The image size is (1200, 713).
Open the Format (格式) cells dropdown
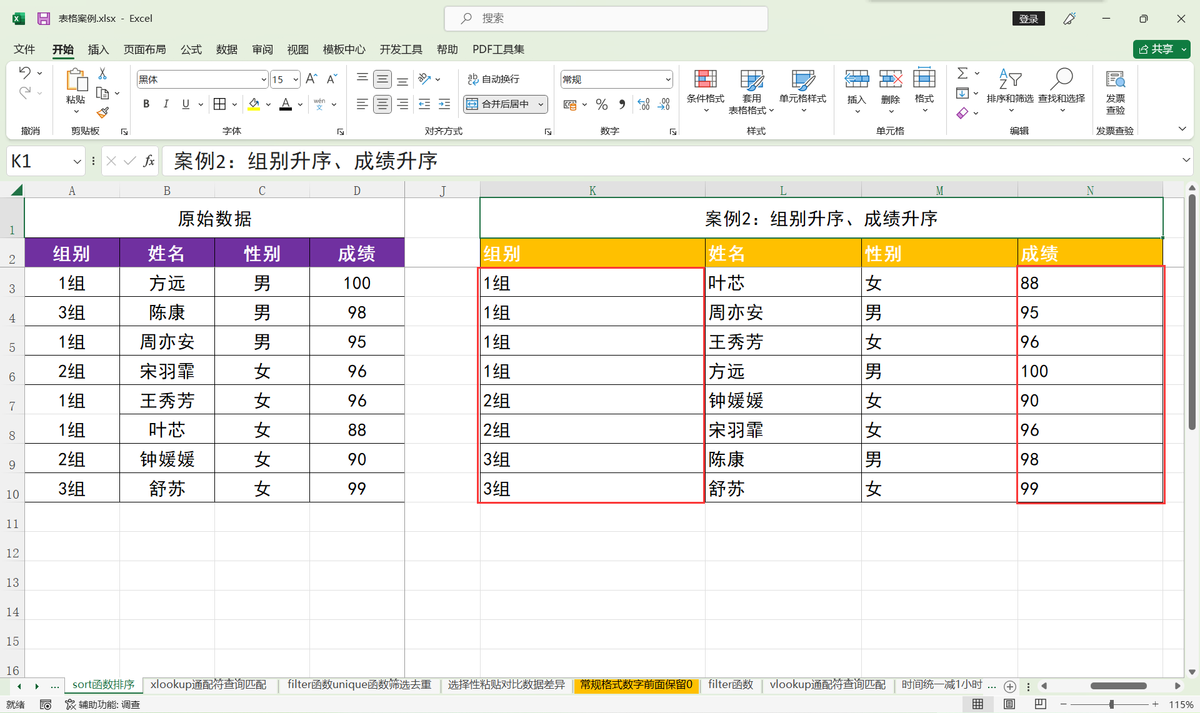coord(924,90)
